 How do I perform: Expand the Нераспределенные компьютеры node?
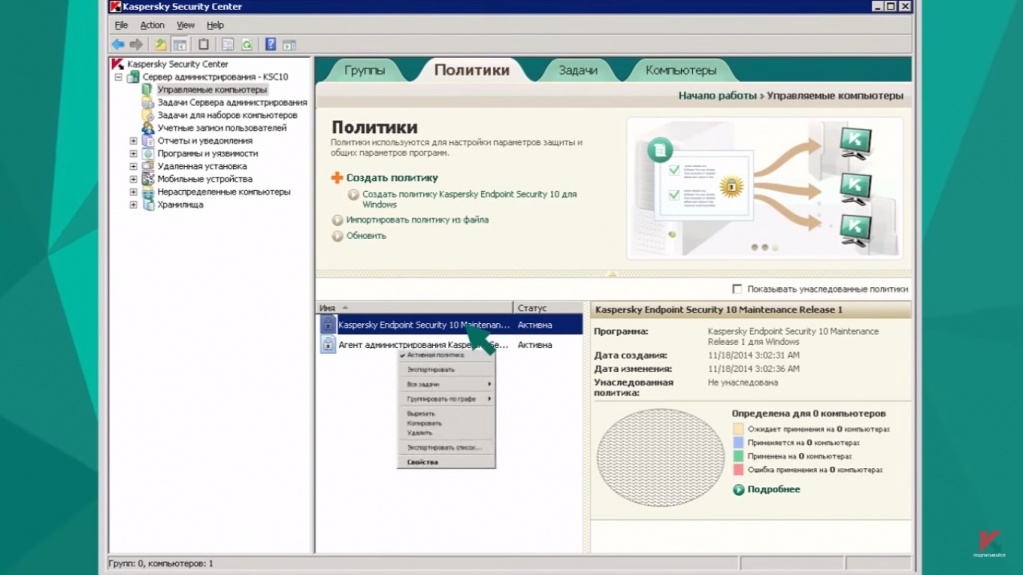(133, 192)
